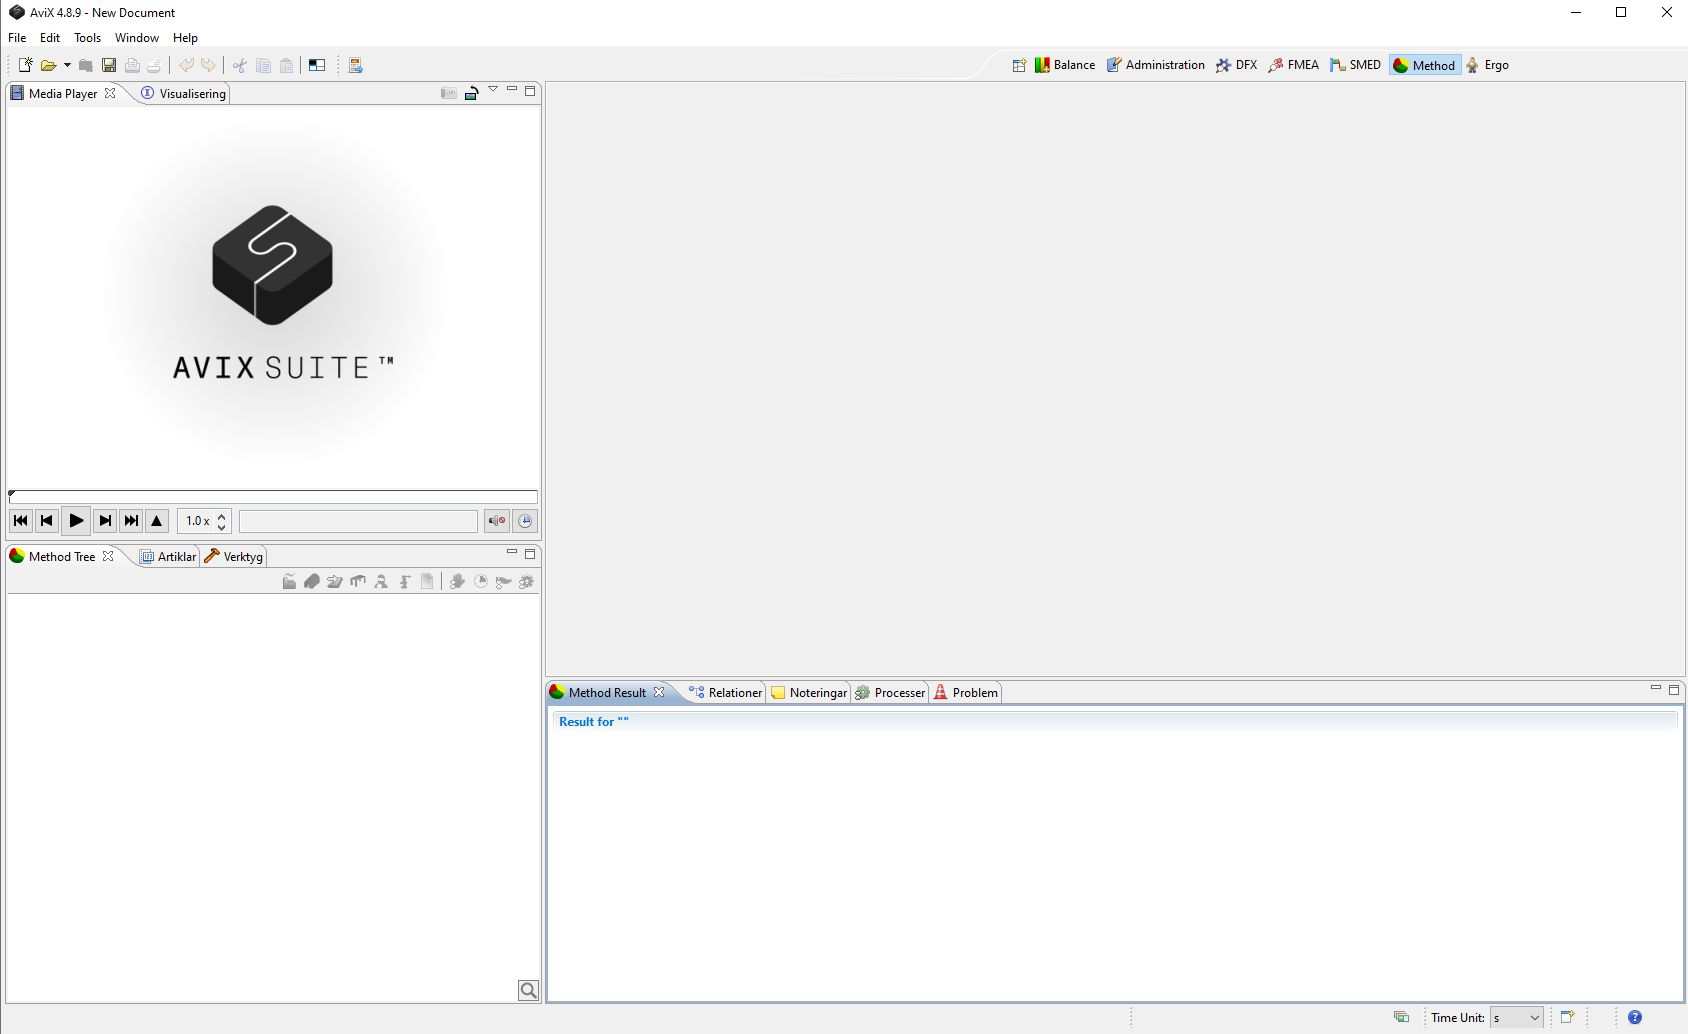
Task: Open the Balance perspective
Action: [x=1065, y=65]
